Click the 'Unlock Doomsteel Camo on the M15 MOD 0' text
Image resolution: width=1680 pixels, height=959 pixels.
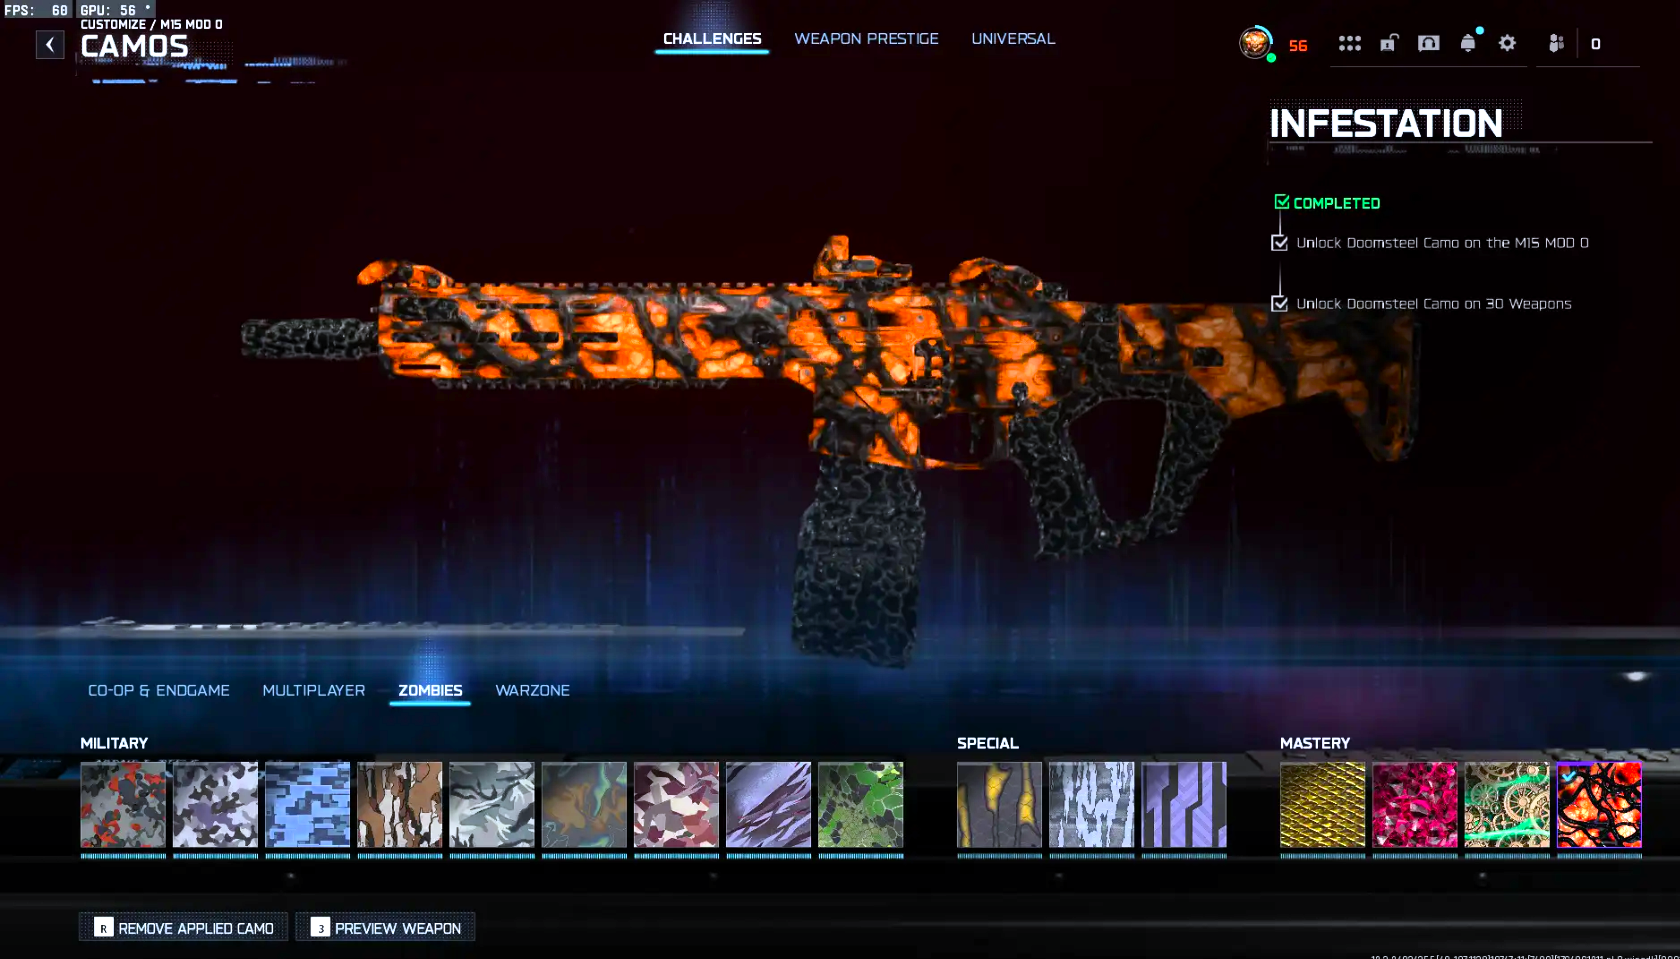point(1442,243)
